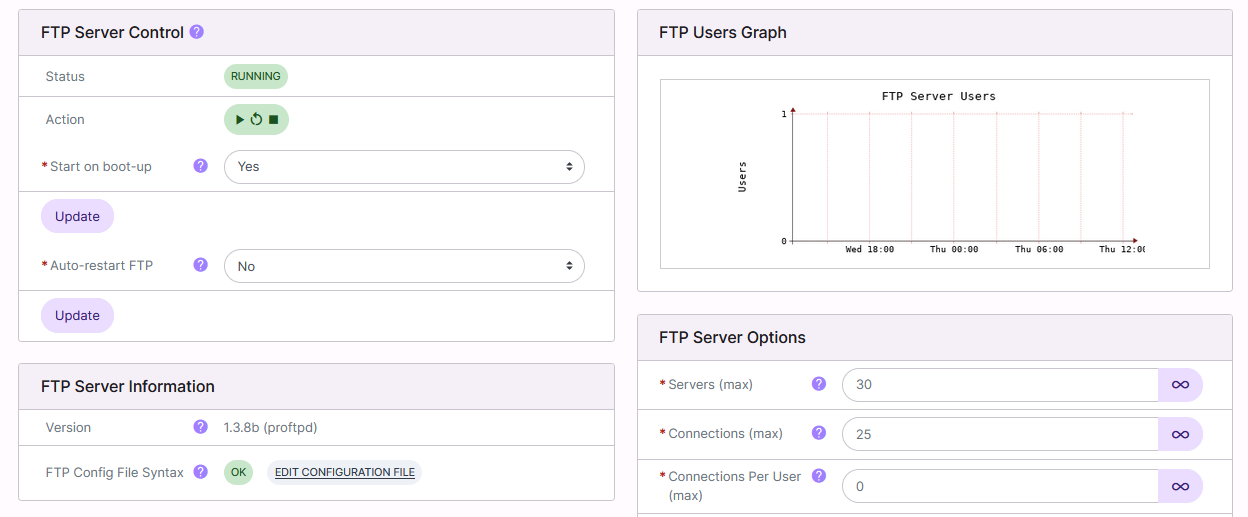Click help icon for Auto-restart FTP
Viewport: 1248px width, 517px height.
(200, 265)
